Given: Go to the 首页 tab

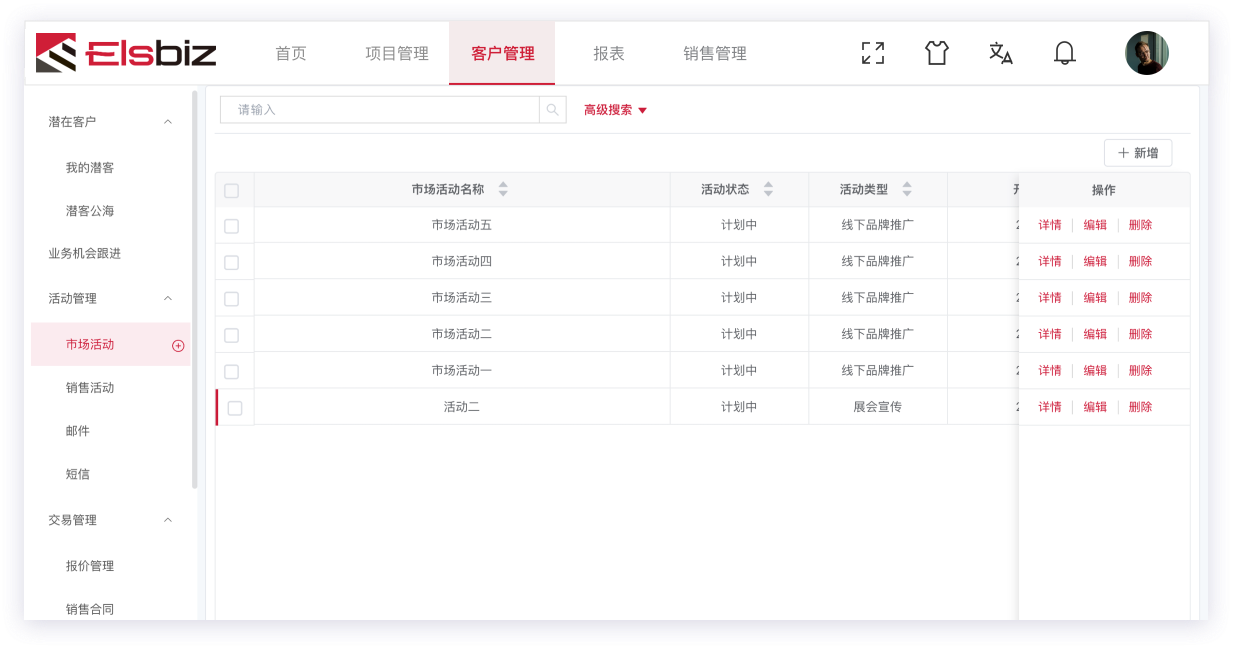Looking at the screenshot, I should pyautogui.click(x=291, y=54).
